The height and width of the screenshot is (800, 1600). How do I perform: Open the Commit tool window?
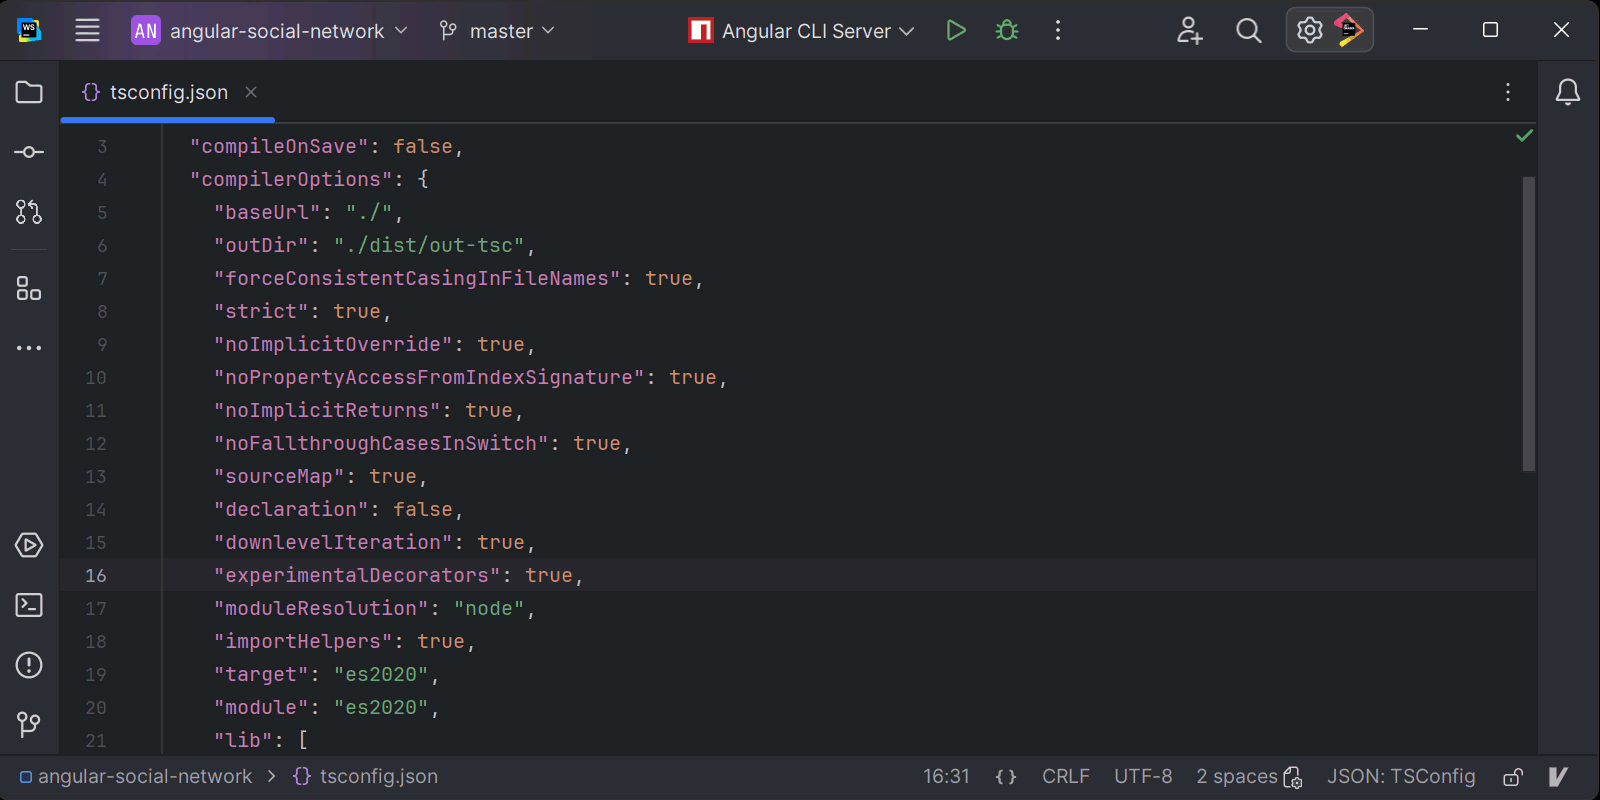coord(29,152)
